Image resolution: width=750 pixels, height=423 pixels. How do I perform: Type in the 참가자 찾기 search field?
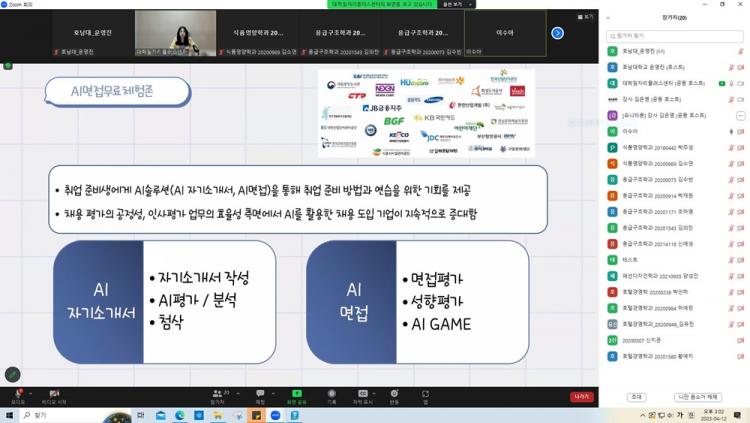pyautogui.click(x=675, y=34)
